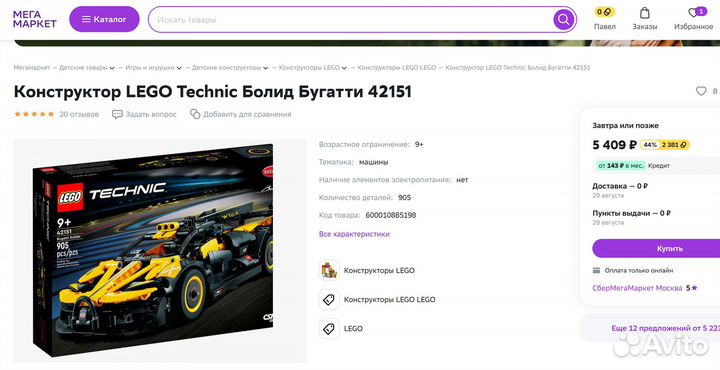
Task: Click the Мегамаркет logo
Action: pos(34,19)
